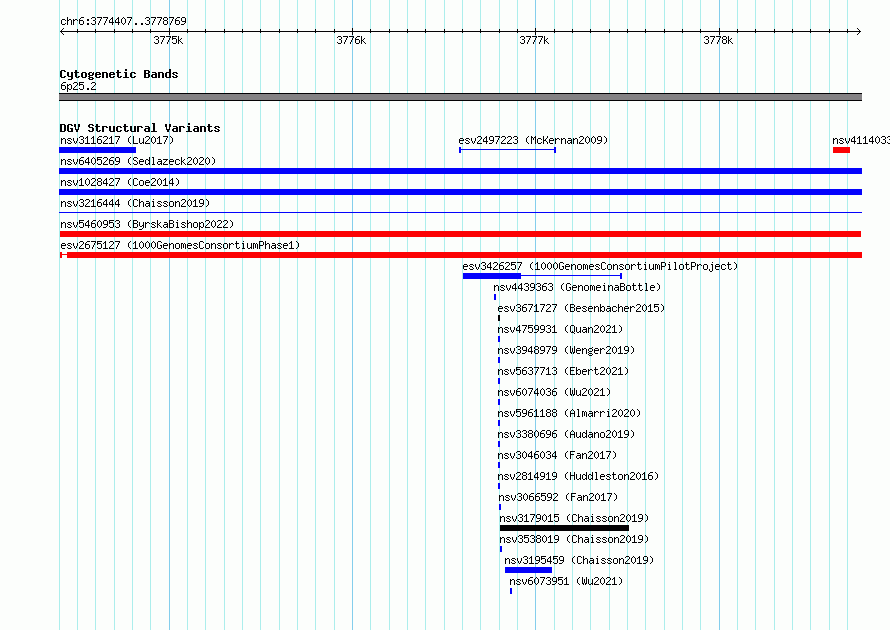The image size is (890, 630).
Task: Click the blue bar for nsv6405269
Action: [460, 171]
